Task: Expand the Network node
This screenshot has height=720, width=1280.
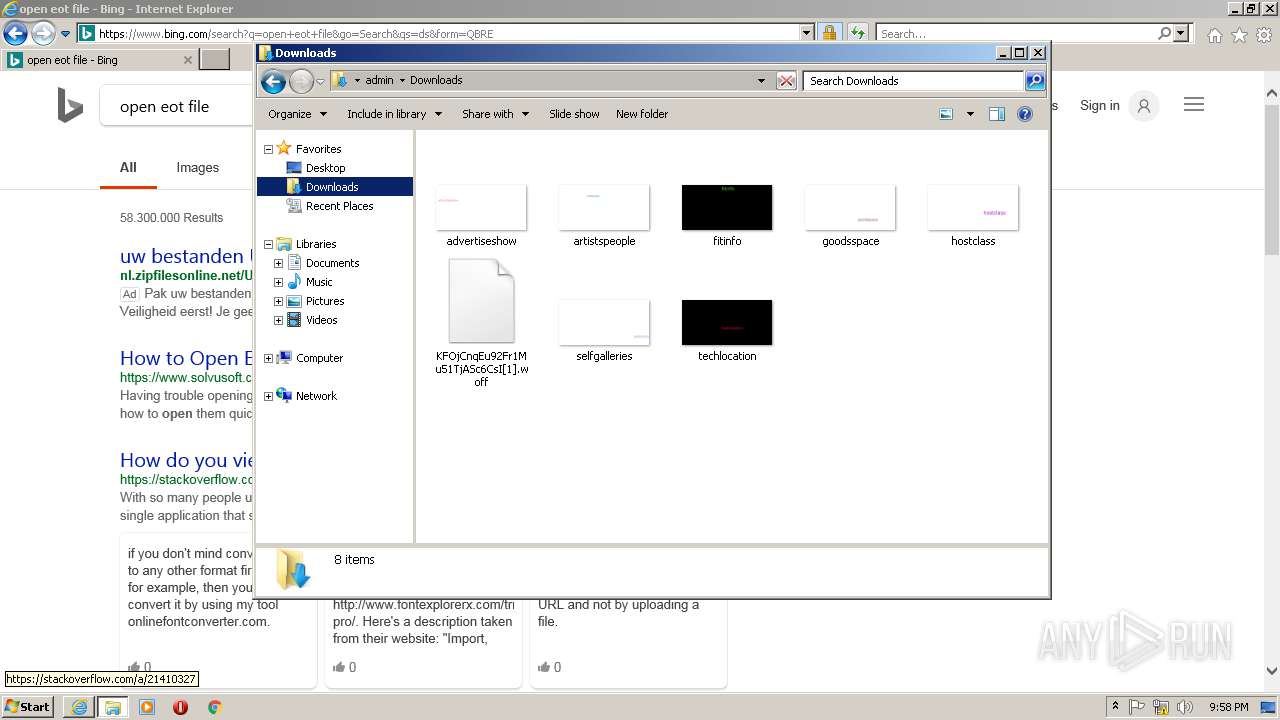Action: [x=268, y=396]
